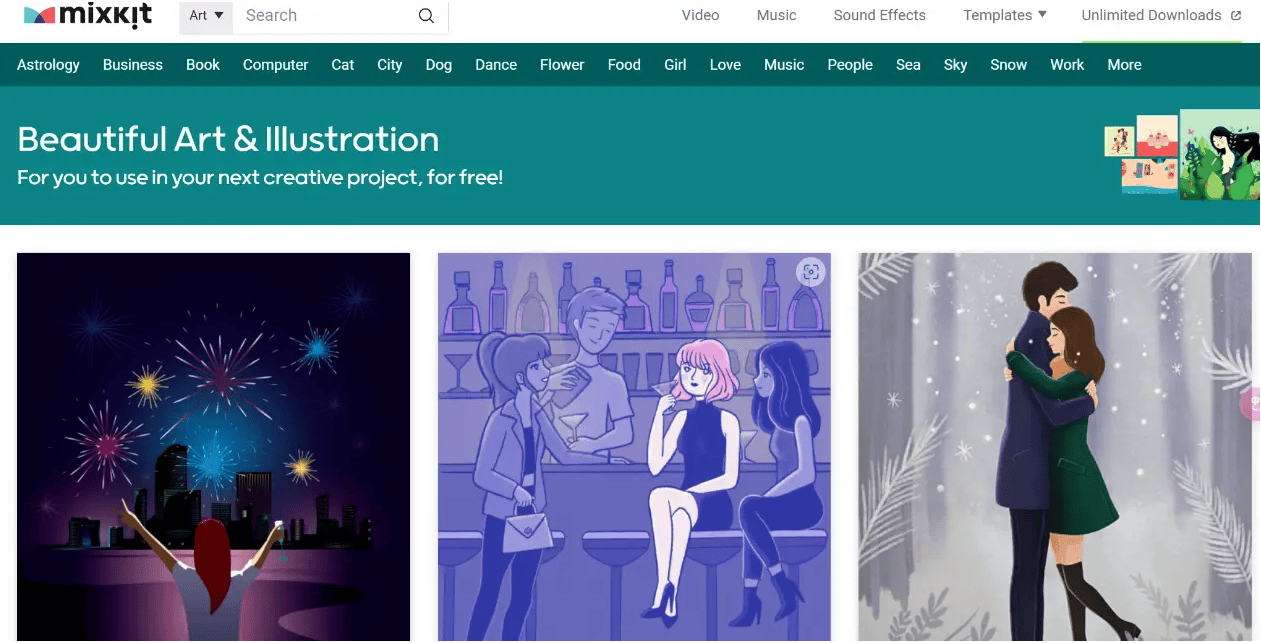The height and width of the screenshot is (643, 1261).
Task: Select the Astrology category
Action: [48, 65]
